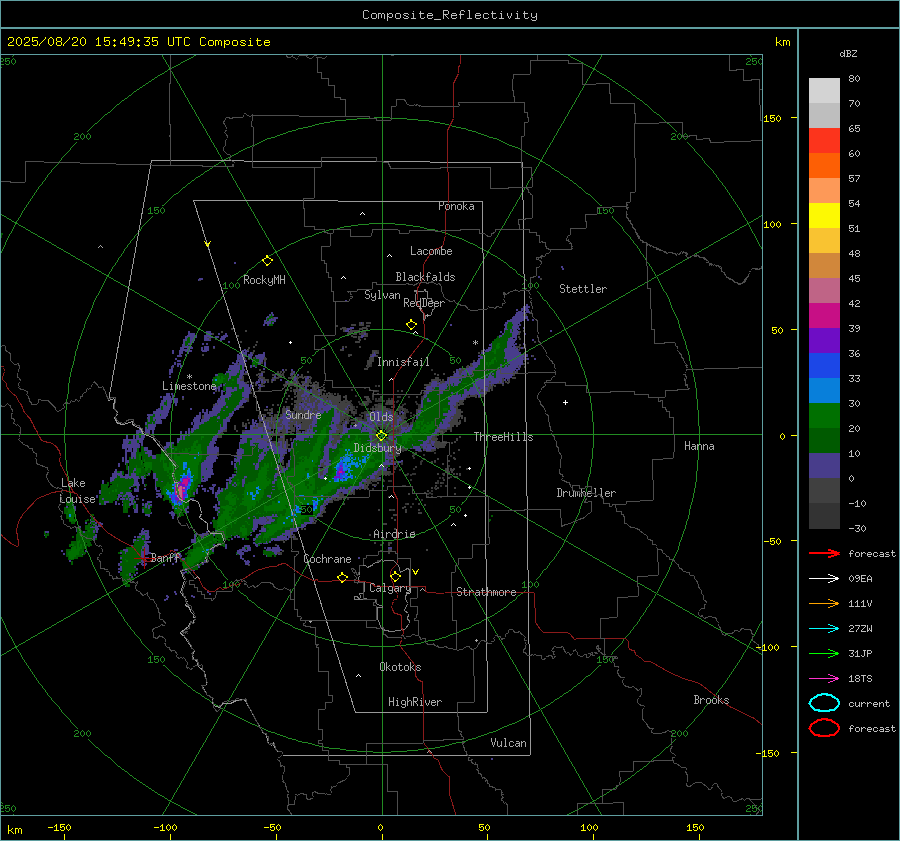
Task: Click the orange 111V arrow in legend
Action: tap(824, 603)
